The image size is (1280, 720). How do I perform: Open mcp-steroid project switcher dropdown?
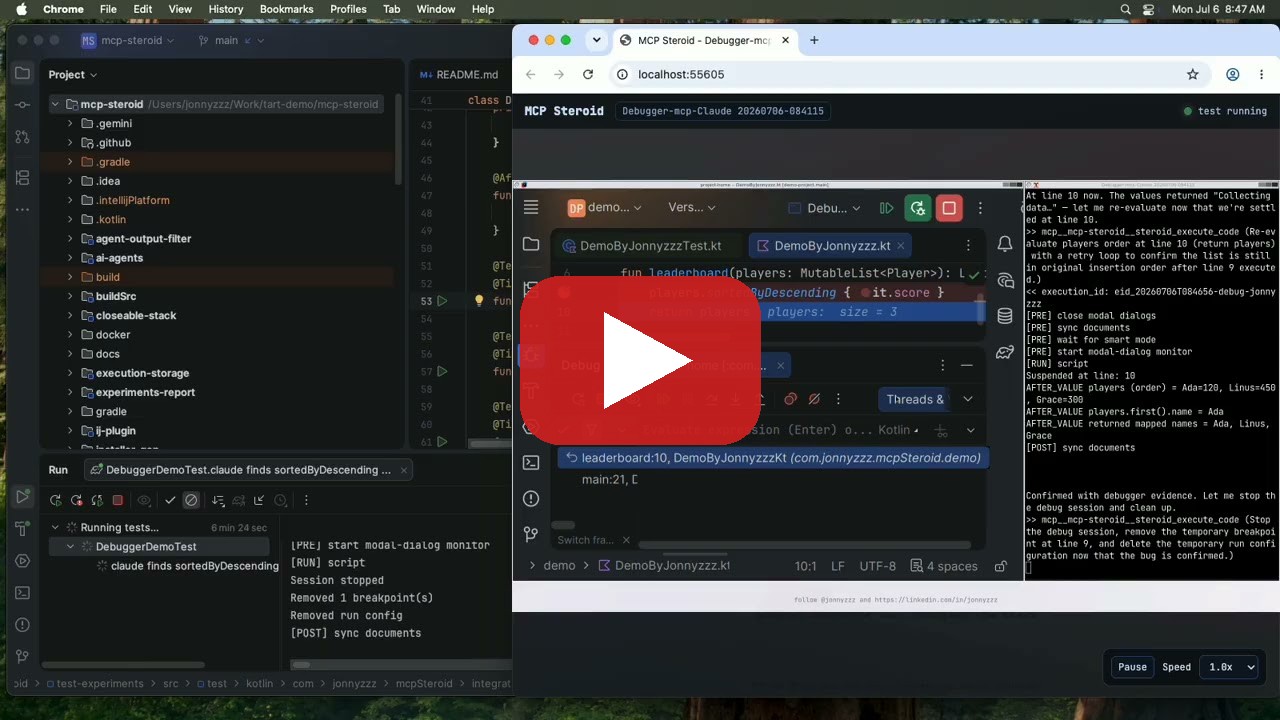pos(128,40)
